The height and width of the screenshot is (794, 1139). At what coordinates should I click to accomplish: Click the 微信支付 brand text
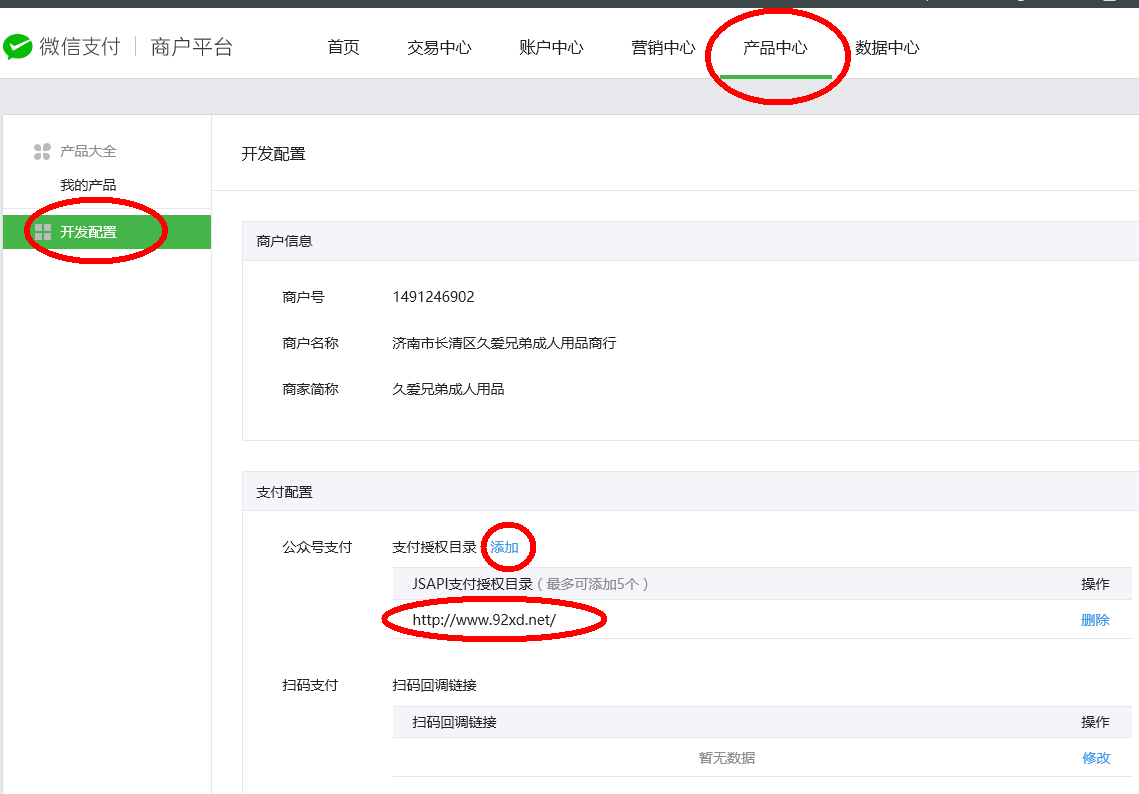[80, 46]
